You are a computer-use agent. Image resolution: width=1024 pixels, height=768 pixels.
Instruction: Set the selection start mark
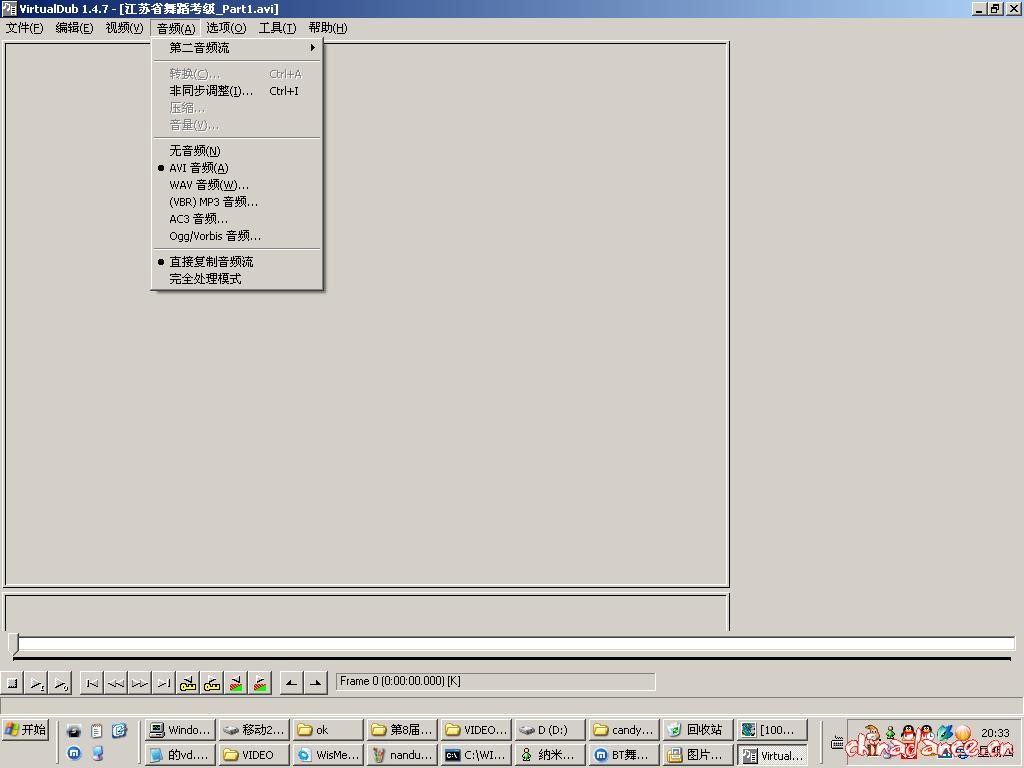click(x=291, y=684)
